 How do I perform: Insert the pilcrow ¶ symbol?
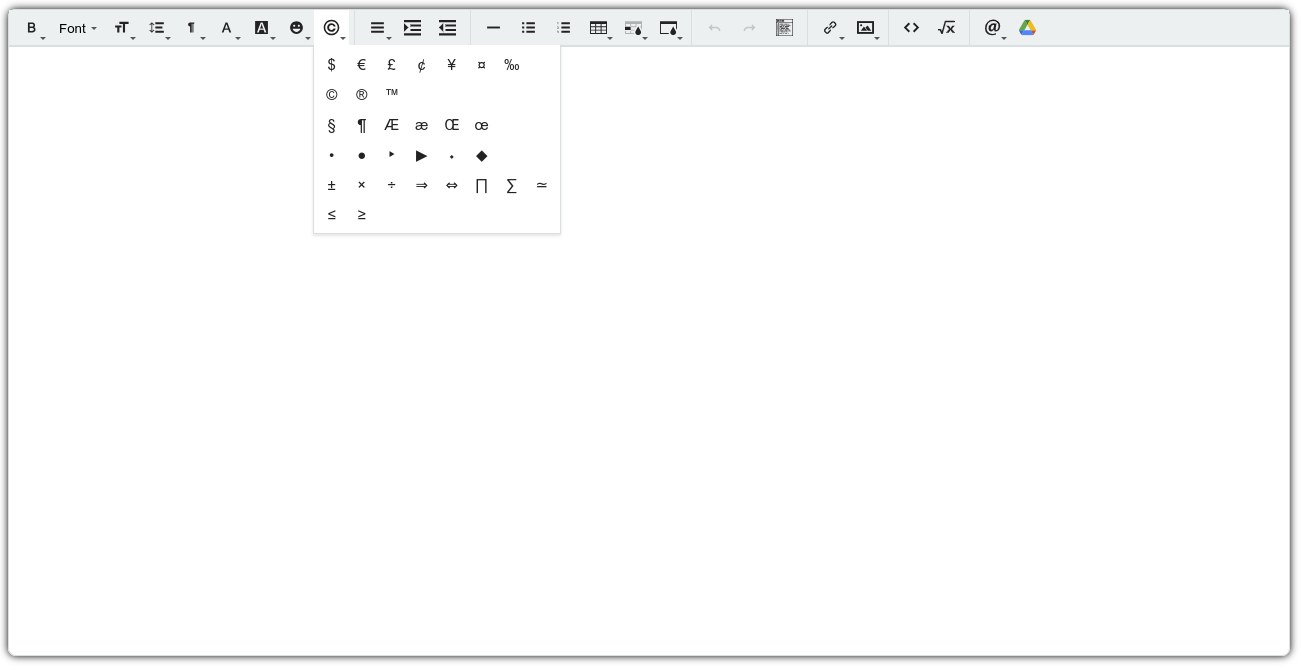[x=362, y=125]
